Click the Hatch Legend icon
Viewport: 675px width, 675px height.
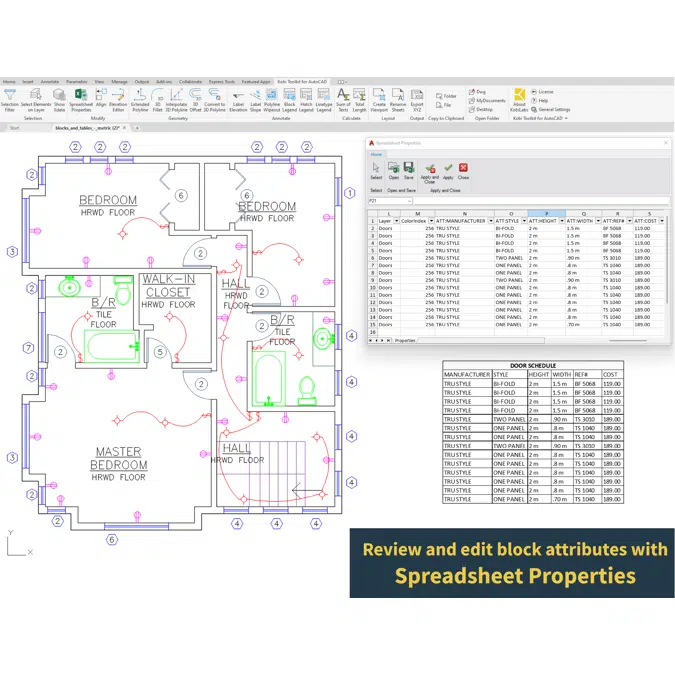pyautogui.click(x=306, y=98)
